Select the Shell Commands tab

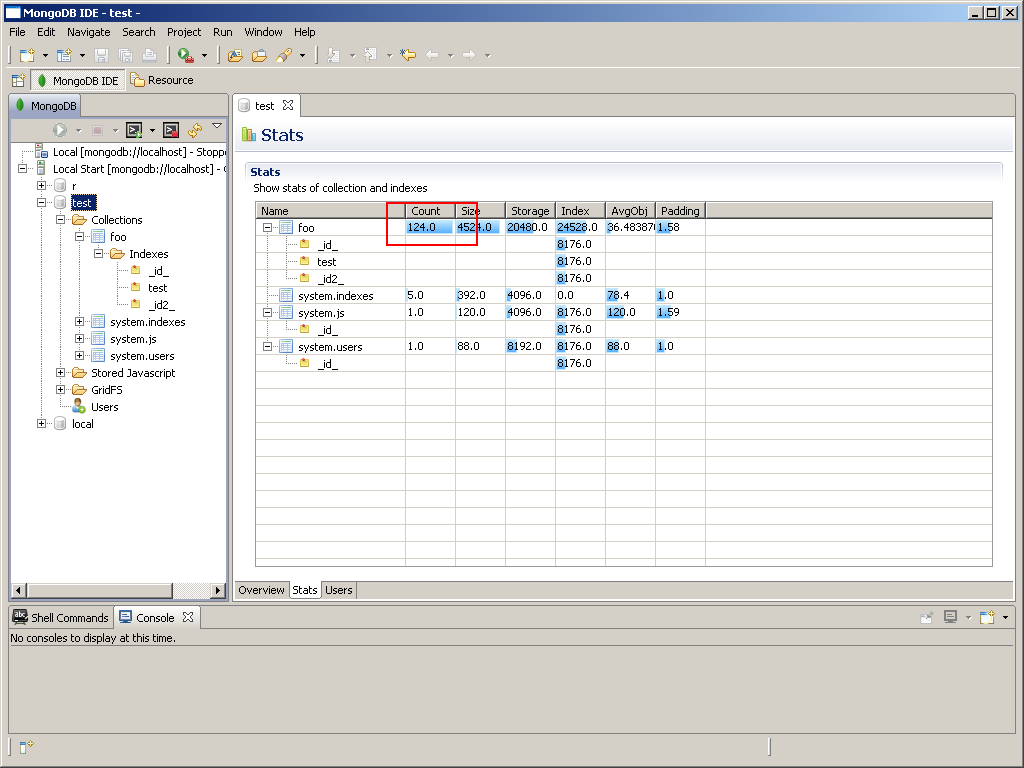coord(61,617)
